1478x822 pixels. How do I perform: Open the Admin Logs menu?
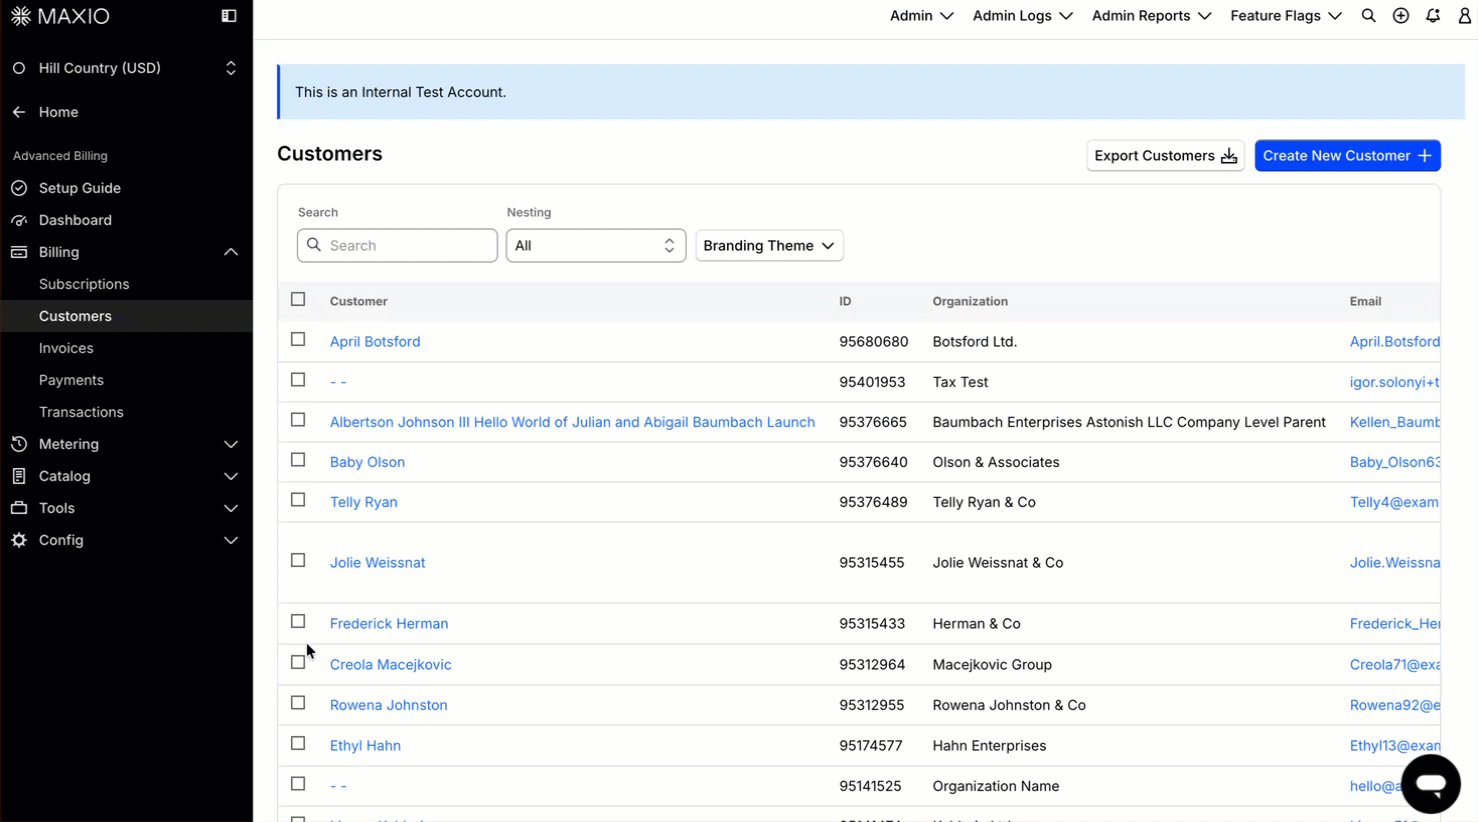(1022, 16)
